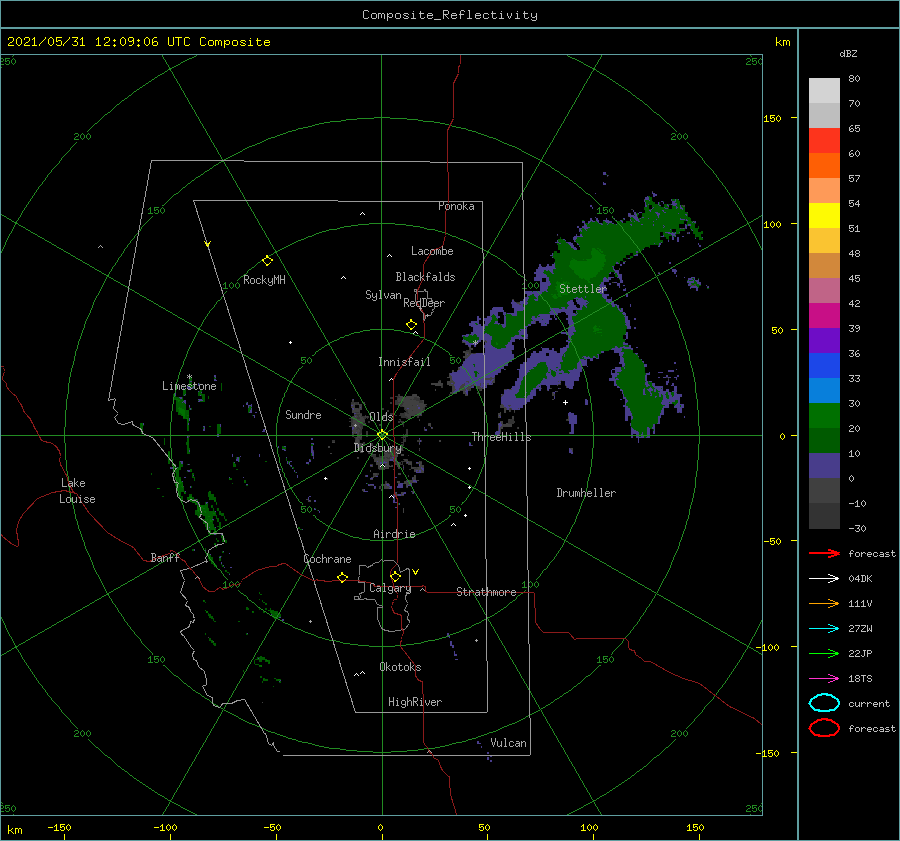900x841 pixels.
Task: Click the green 22JP arrow icon
Action: [824, 653]
